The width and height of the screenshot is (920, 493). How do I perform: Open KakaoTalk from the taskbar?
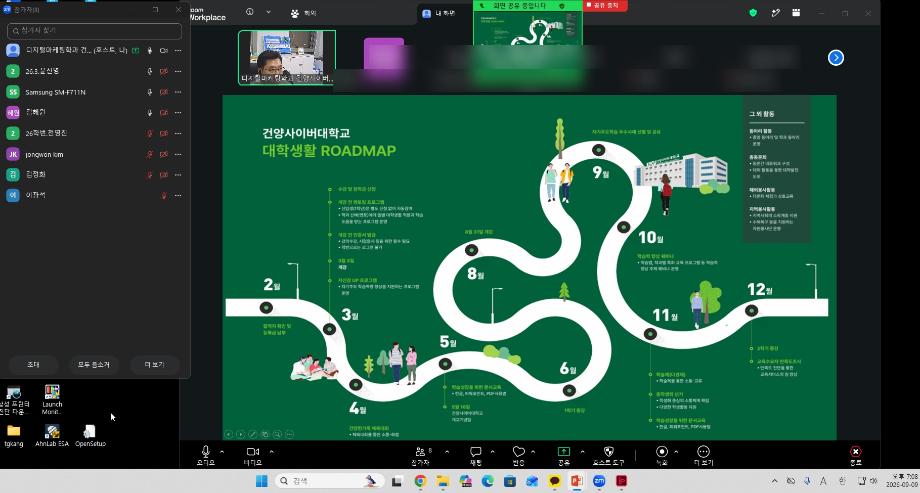click(x=554, y=481)
